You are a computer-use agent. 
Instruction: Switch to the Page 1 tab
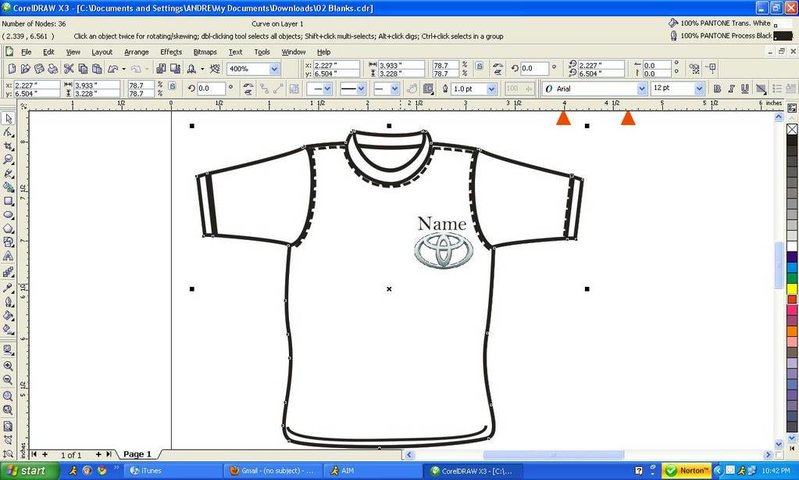[137, 454]
